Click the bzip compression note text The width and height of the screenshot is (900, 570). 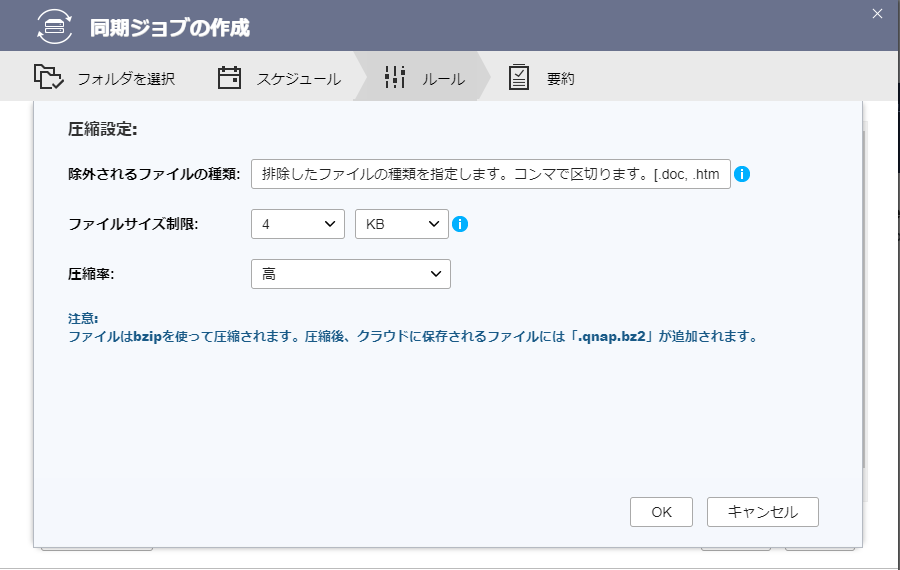pyautogui.click(x=412, y=337)
